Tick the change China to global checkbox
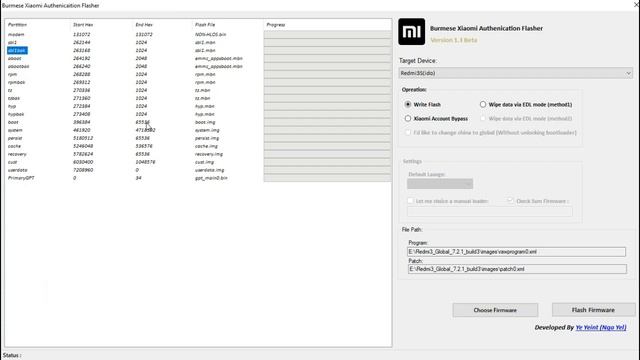 [408, 132]
